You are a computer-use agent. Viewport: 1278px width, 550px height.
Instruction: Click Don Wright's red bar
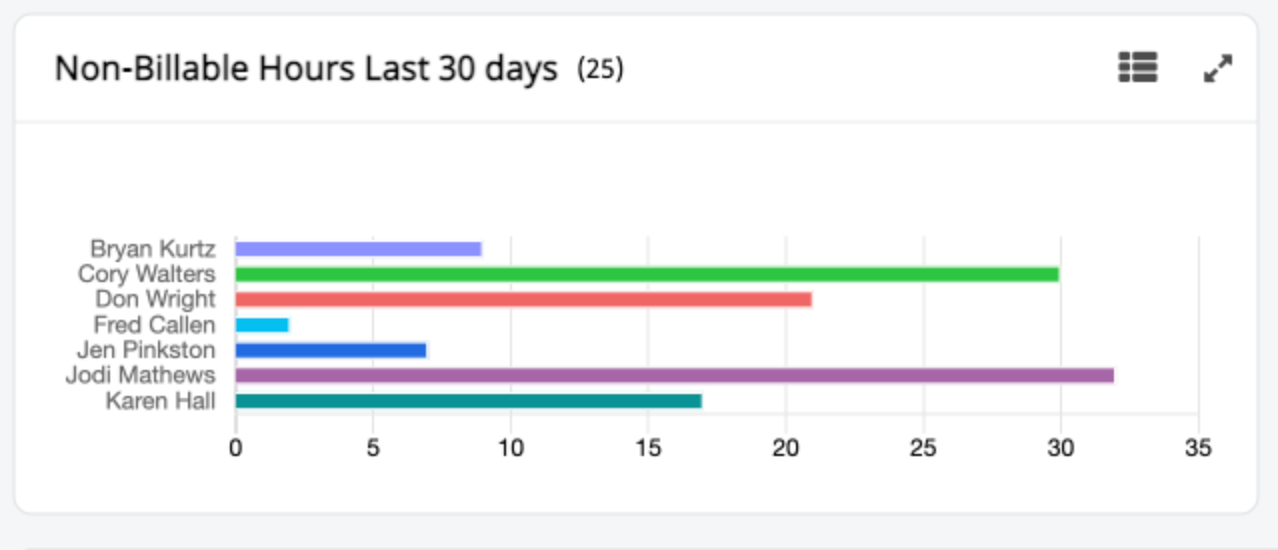[523, 299]
